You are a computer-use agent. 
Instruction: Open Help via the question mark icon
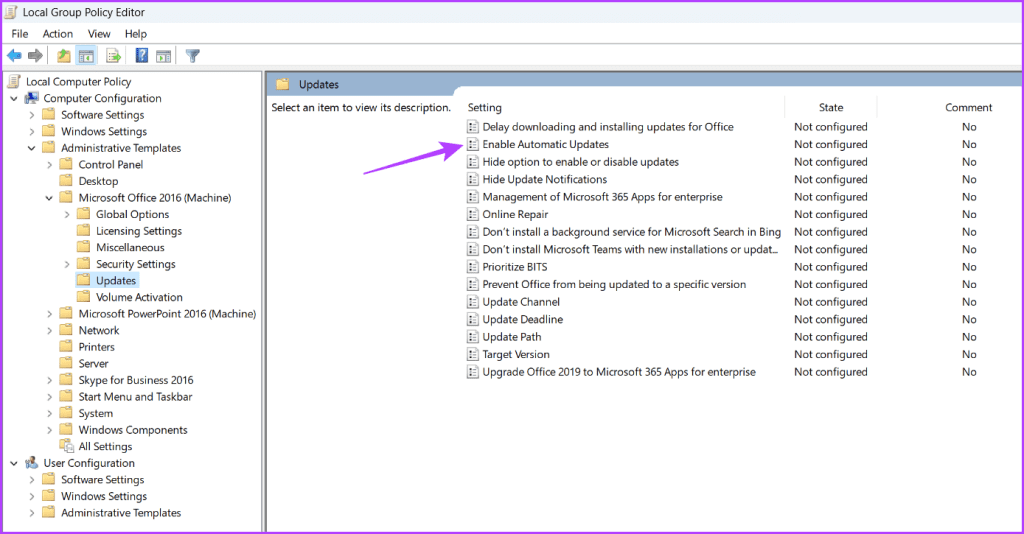[x=142, y=56]
